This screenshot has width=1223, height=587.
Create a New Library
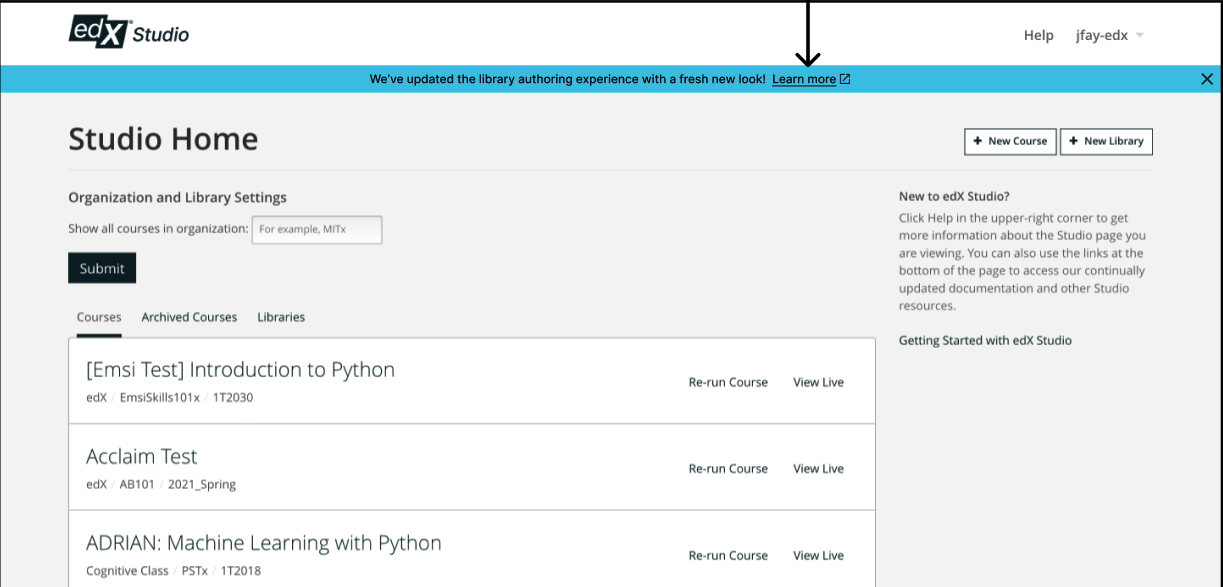tap(1106, 141)
